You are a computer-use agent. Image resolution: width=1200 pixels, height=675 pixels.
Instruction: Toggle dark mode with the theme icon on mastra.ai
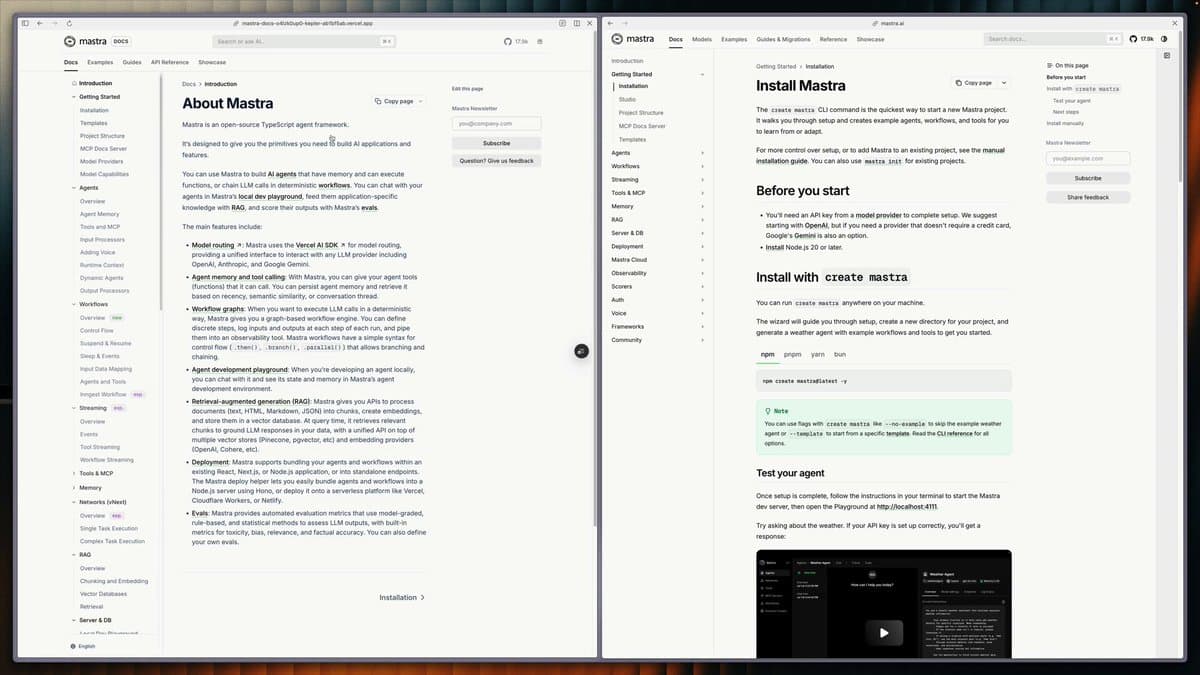(1162, 39)
